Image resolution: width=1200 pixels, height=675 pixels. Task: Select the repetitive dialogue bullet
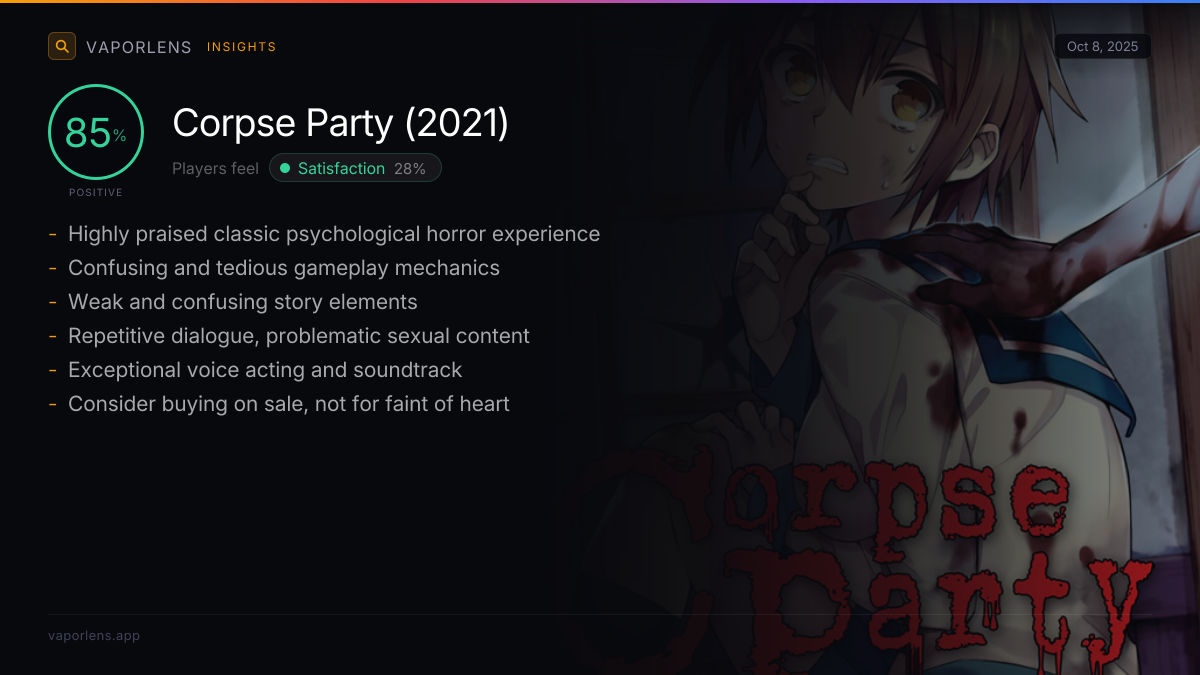tap(299, 336)
